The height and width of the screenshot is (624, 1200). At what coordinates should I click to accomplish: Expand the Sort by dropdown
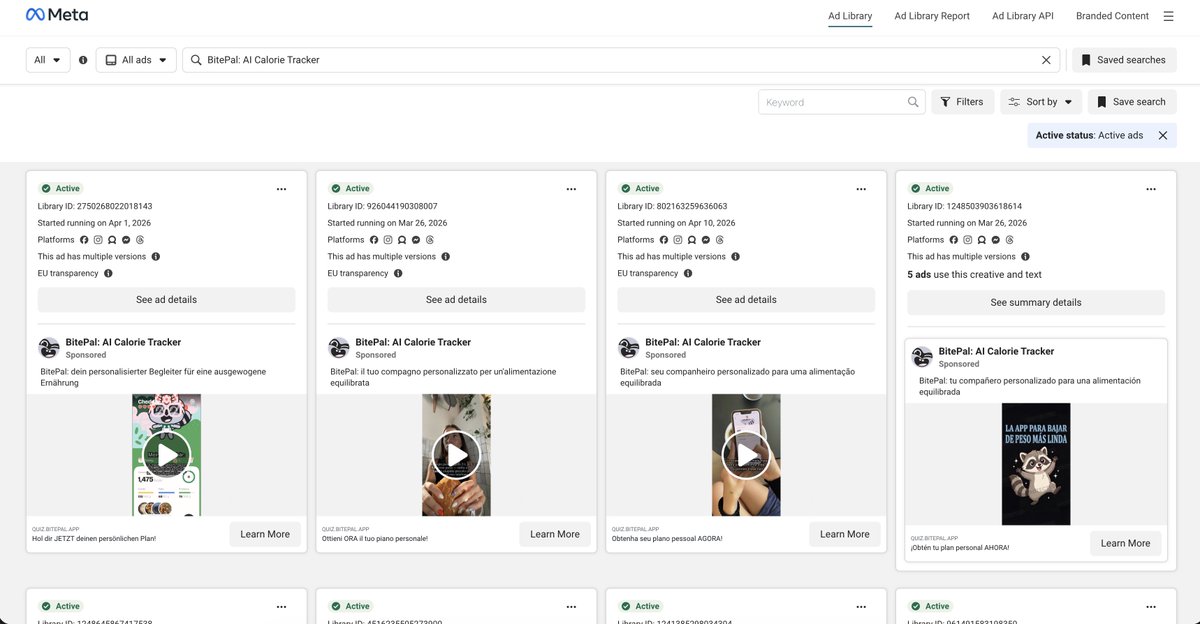pyautogui.click(x=1040, y=102)
